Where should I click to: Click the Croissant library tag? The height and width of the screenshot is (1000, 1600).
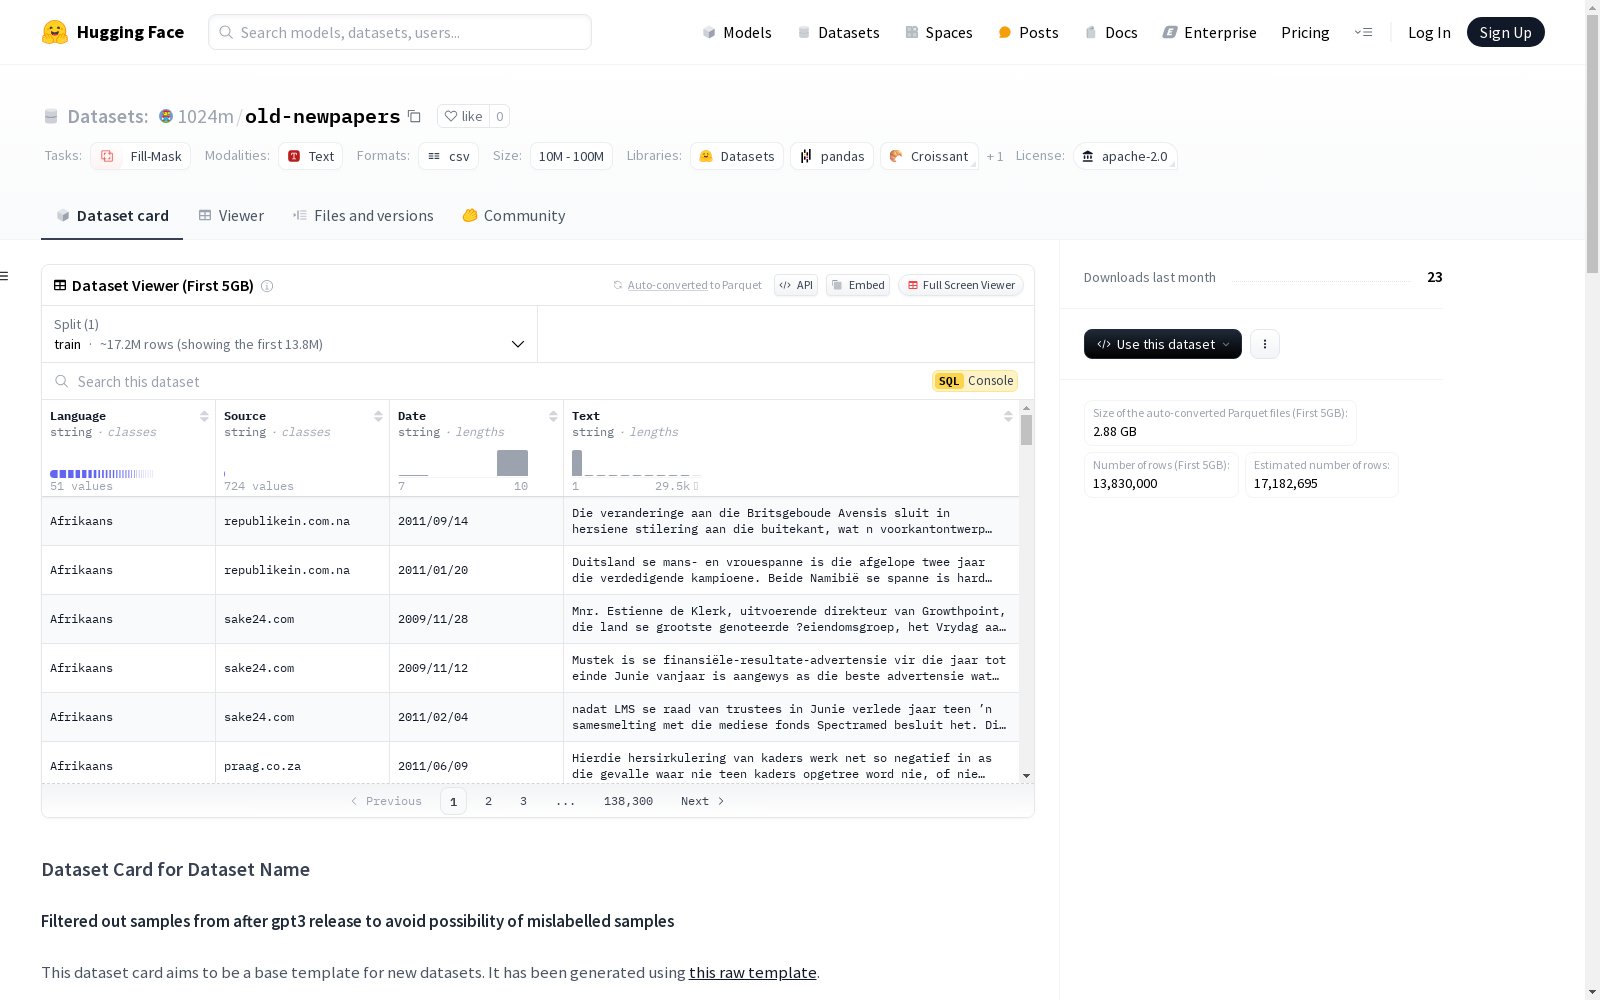pyautogui.click(x=929, y=156)
